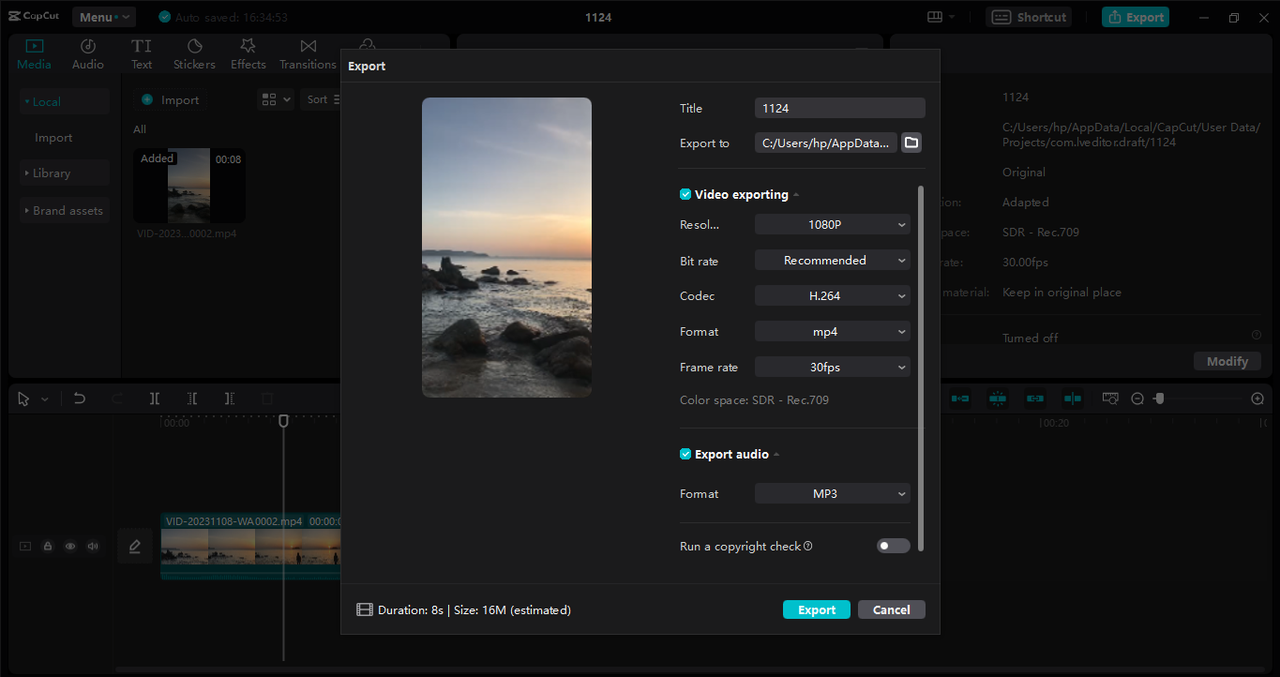Confirm with the dialog Export button
1280x677 pixels.
(x=817, y=610)
